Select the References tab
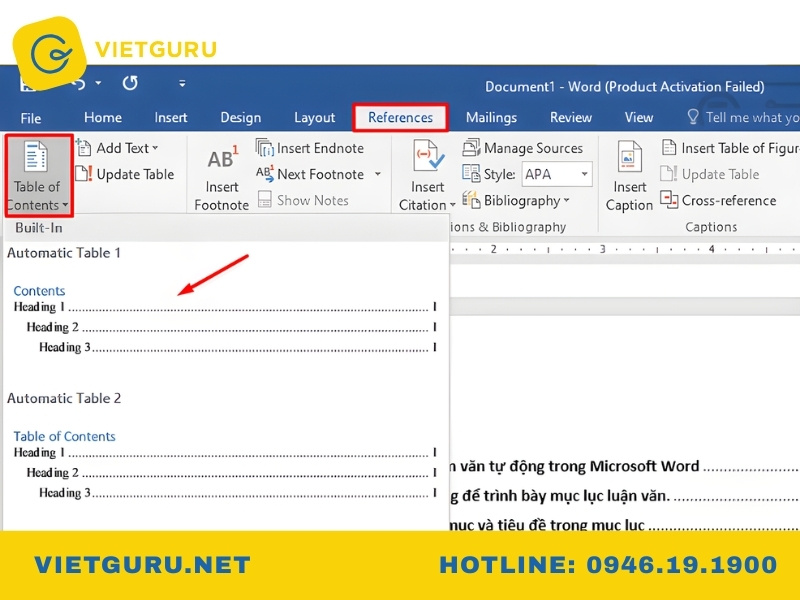Screen dimensions: 800x600 (401, 118)
